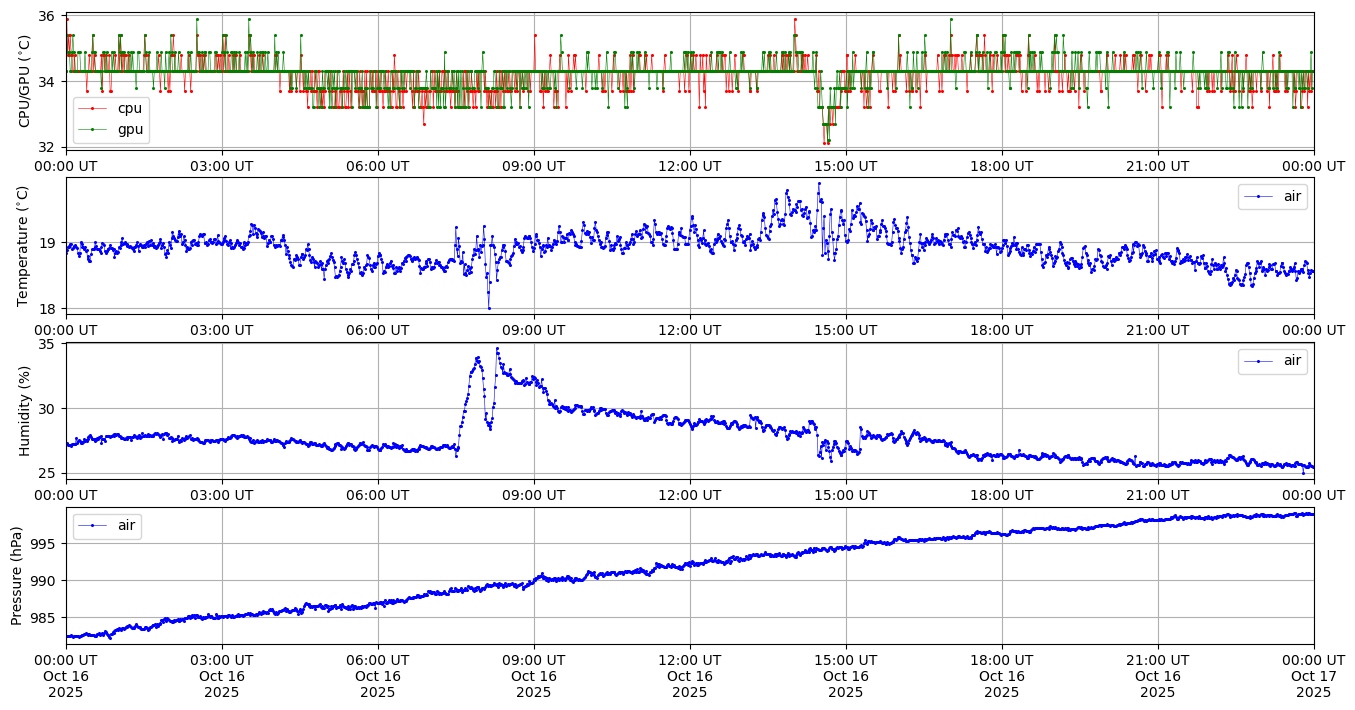Image resolution: width=1355 pixels, height=710 pixels.
Task: Click the CPU/GPU (°C) y-axis label
Action: click(x=24, y=81)
